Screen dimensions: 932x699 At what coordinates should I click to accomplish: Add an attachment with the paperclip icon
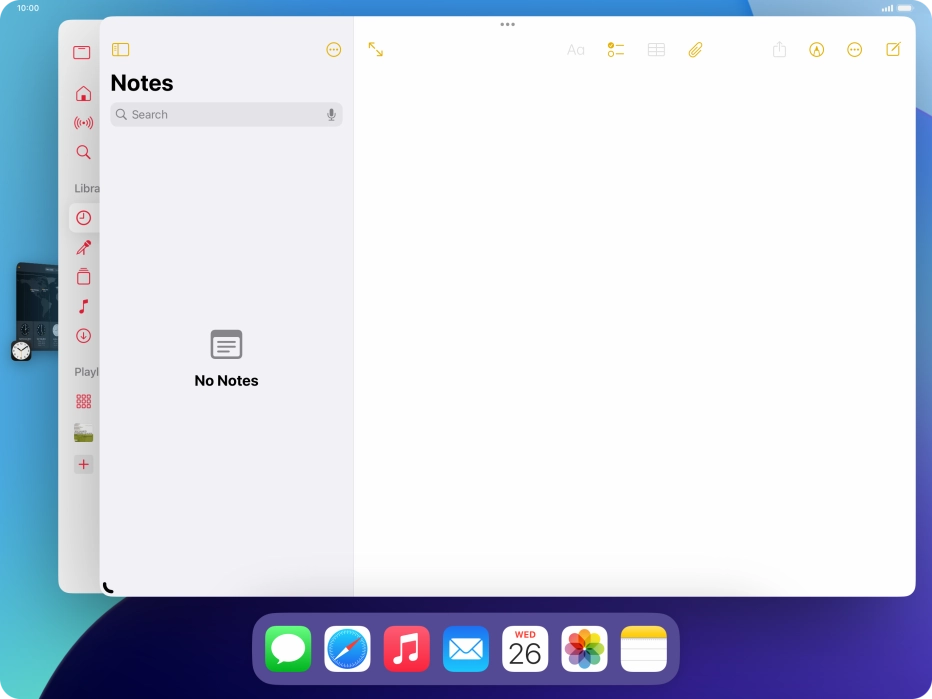[x=696, y=49]
